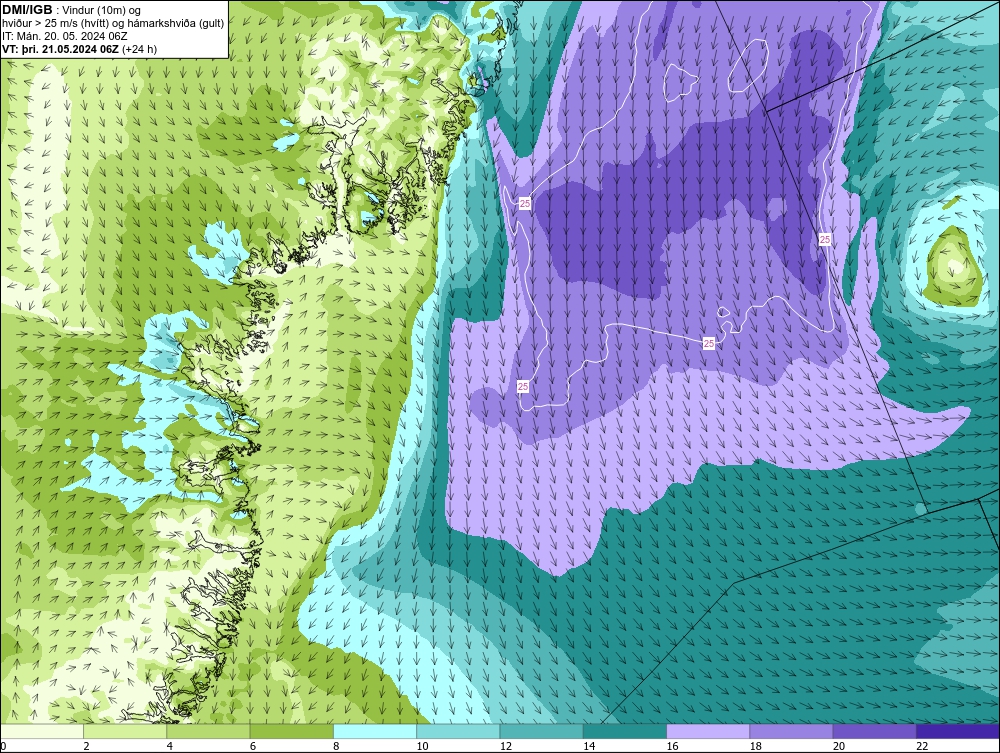Select the 4–6 m/s green legend swatch
Viewport: 1000px width, 753px height.
[208, 731]
